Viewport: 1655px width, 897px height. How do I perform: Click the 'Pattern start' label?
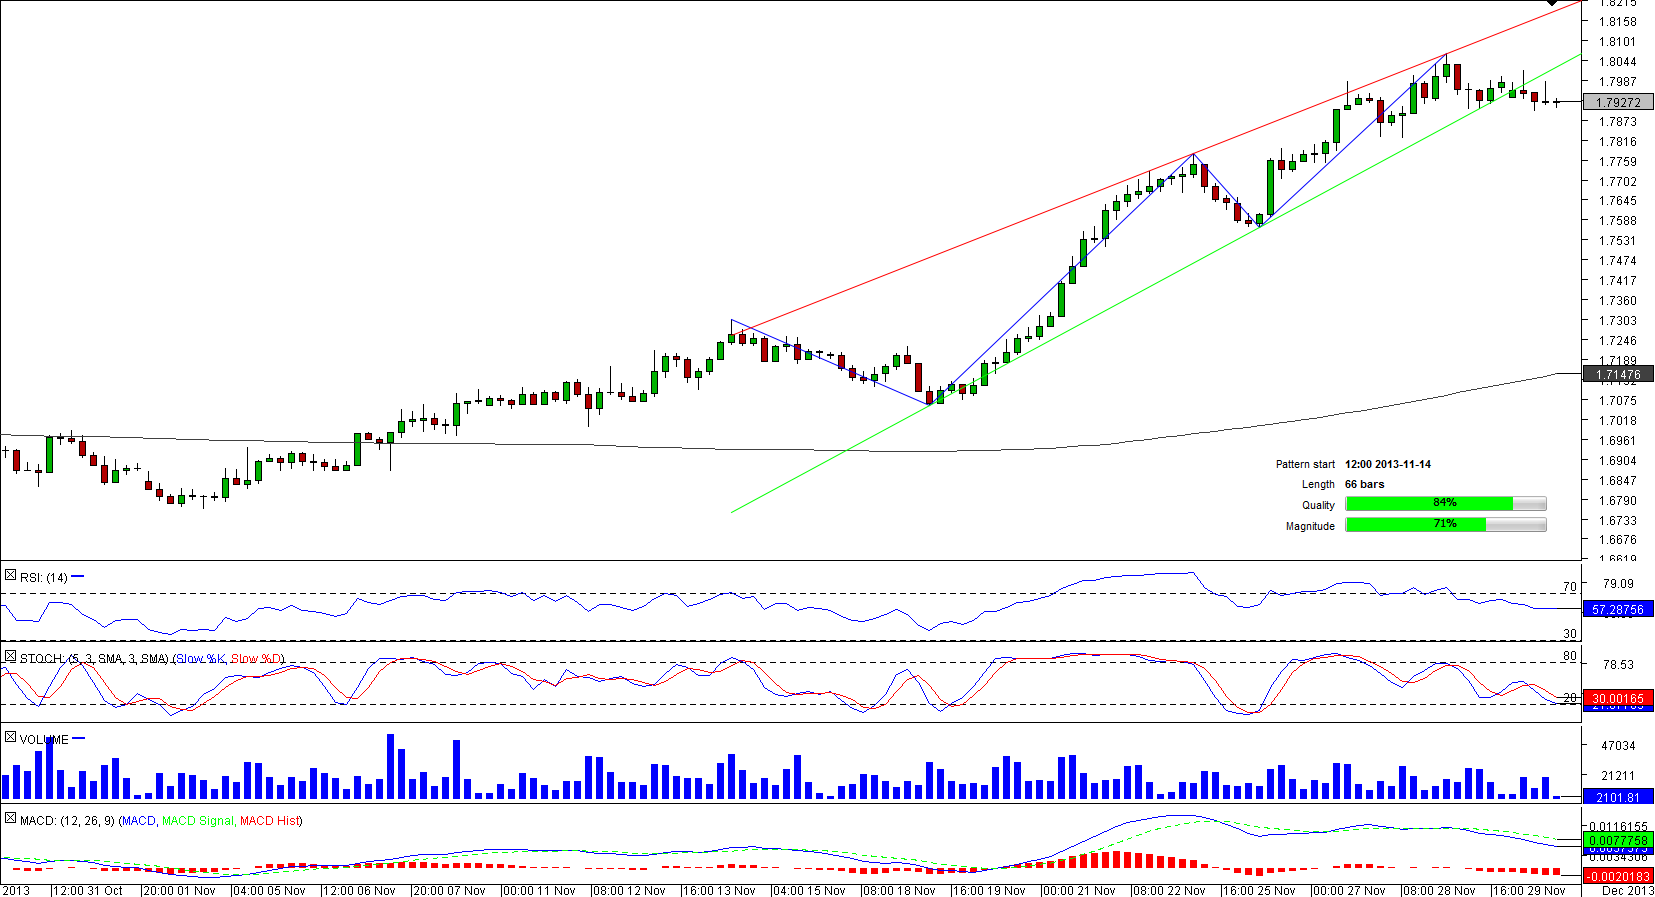coord(1305,464)
